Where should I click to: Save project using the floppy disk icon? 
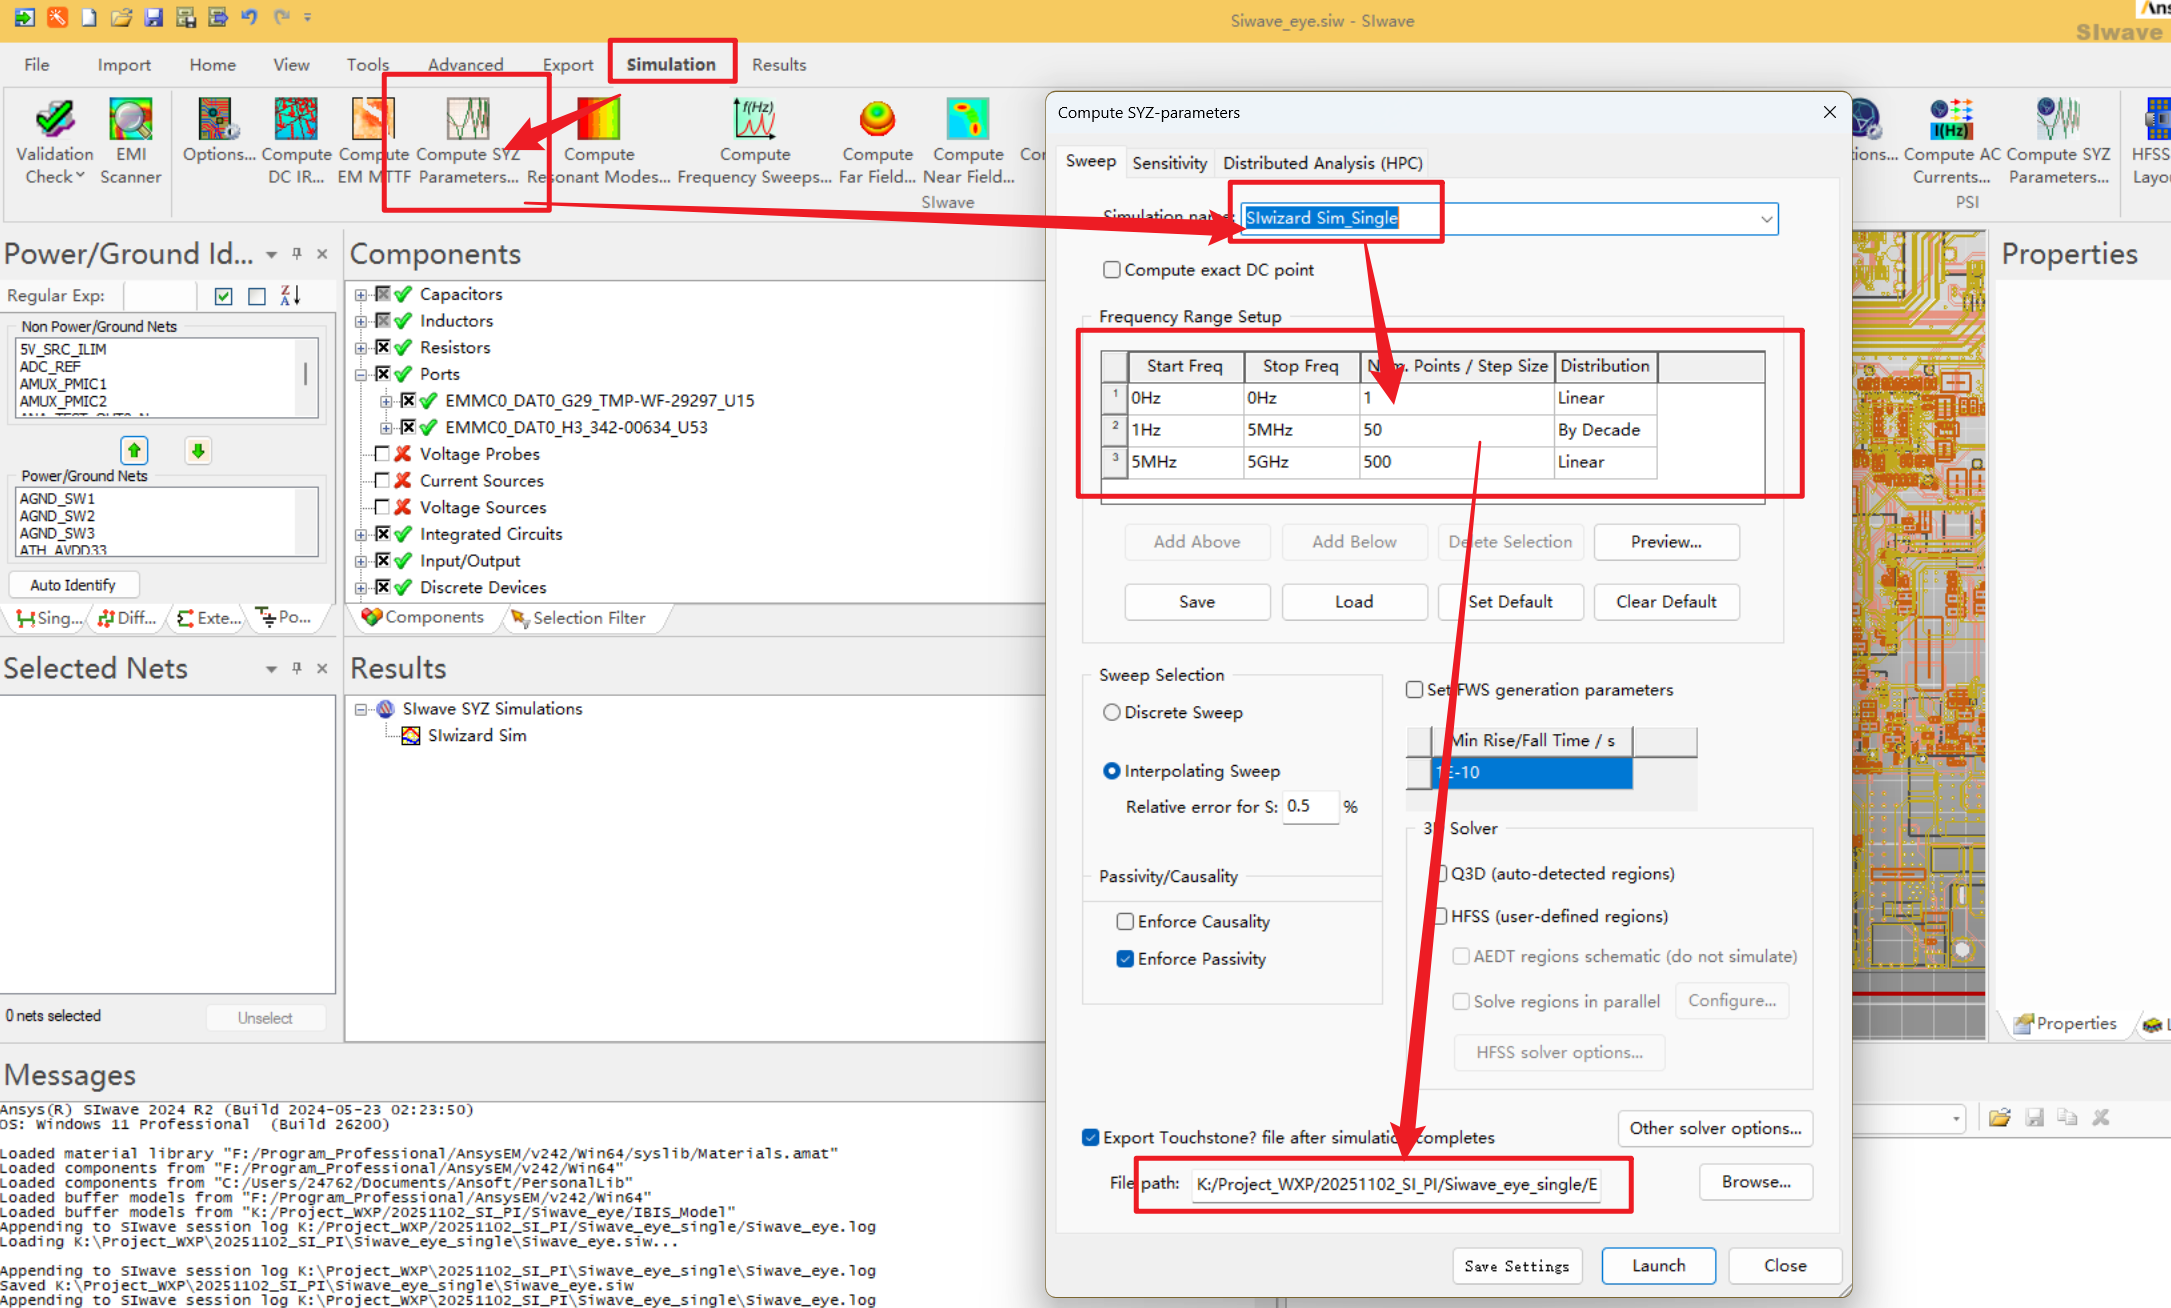(x=153, y=17)
